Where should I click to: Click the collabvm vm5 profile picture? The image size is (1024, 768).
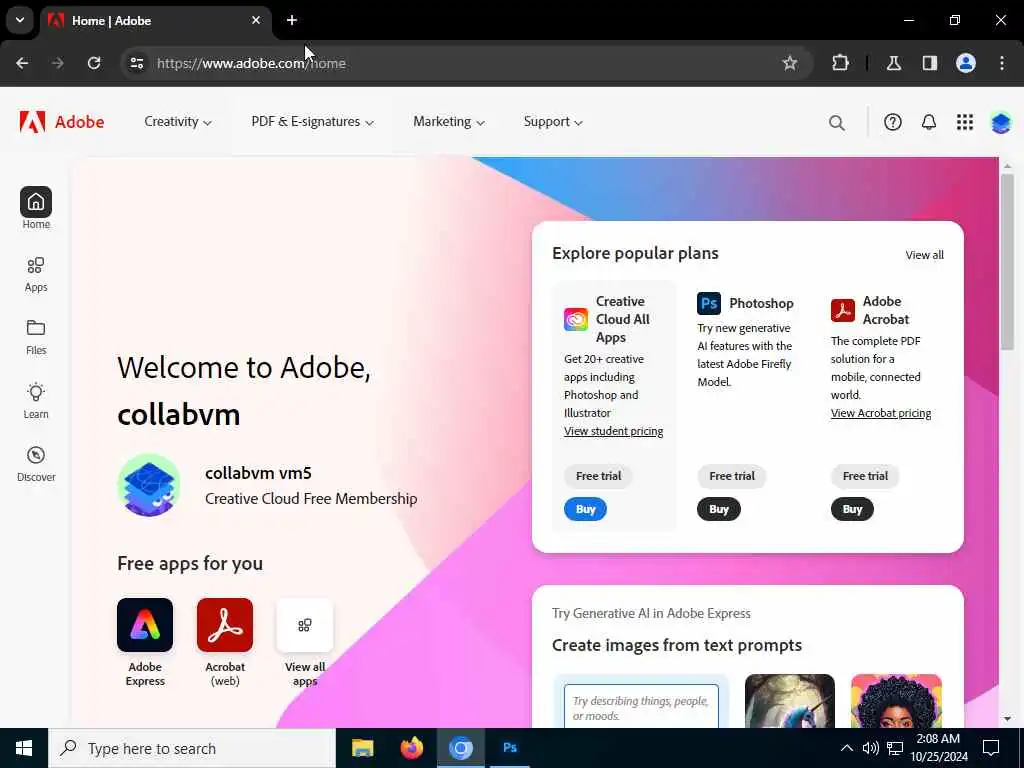click(149, 485)
